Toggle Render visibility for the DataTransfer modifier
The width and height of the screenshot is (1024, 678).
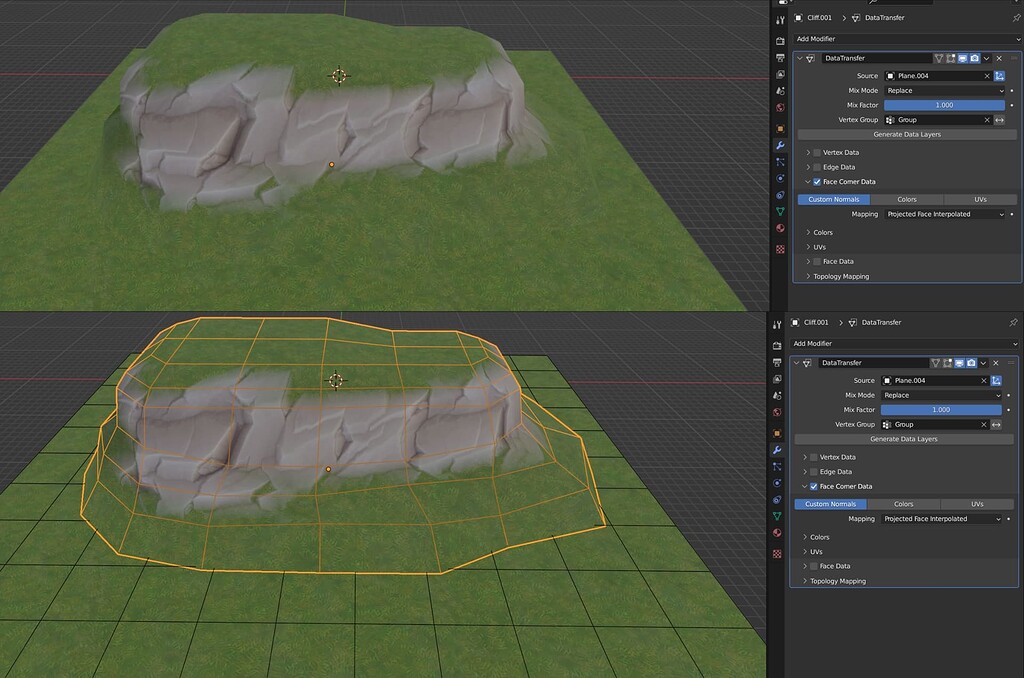point(974,58)
